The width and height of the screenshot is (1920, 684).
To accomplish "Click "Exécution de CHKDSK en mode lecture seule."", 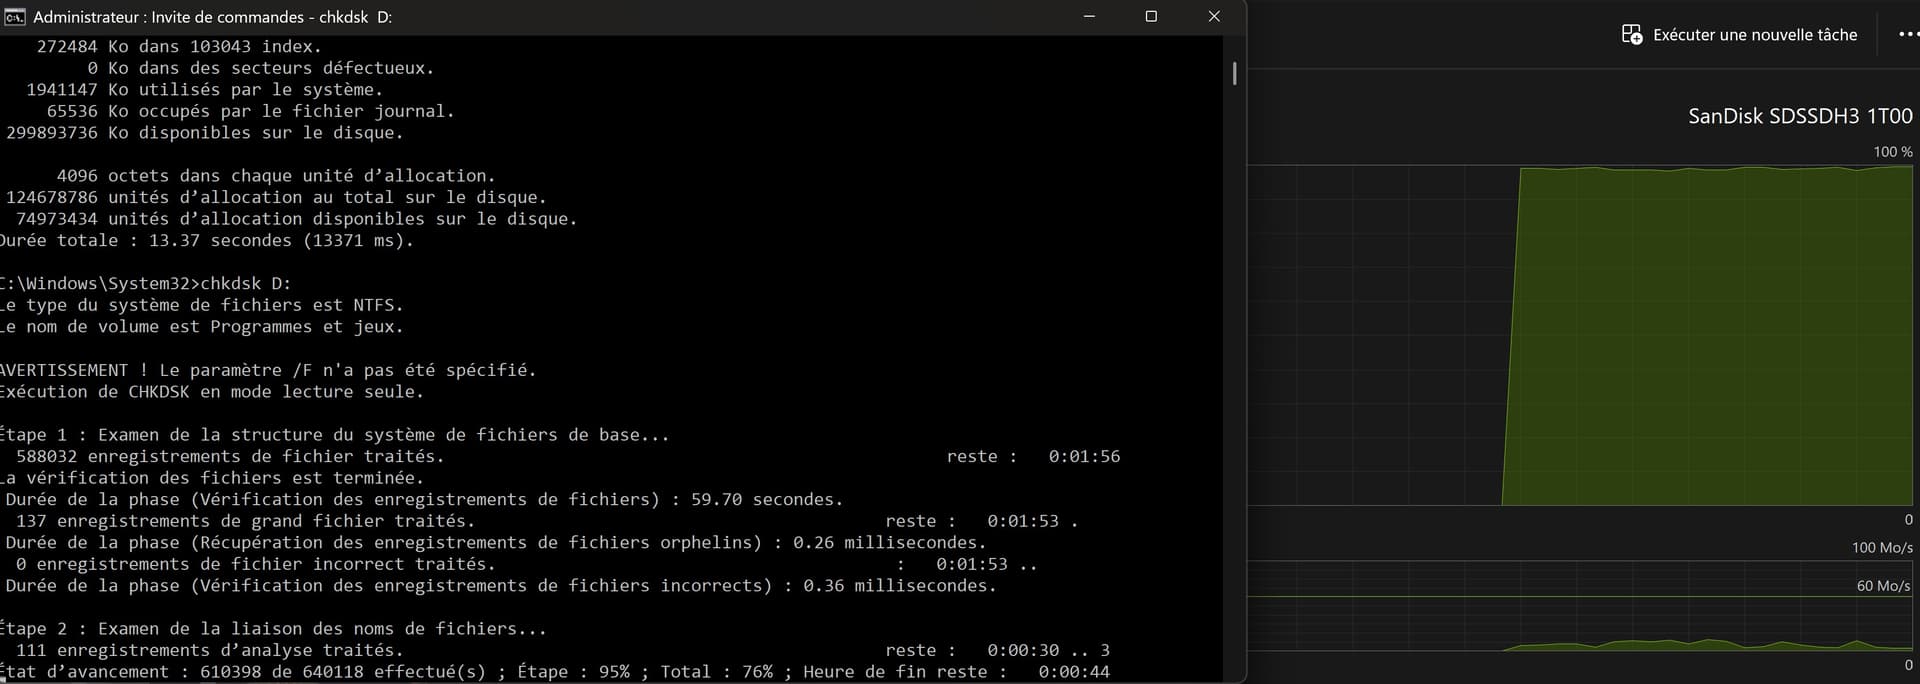I will point(212,392).
